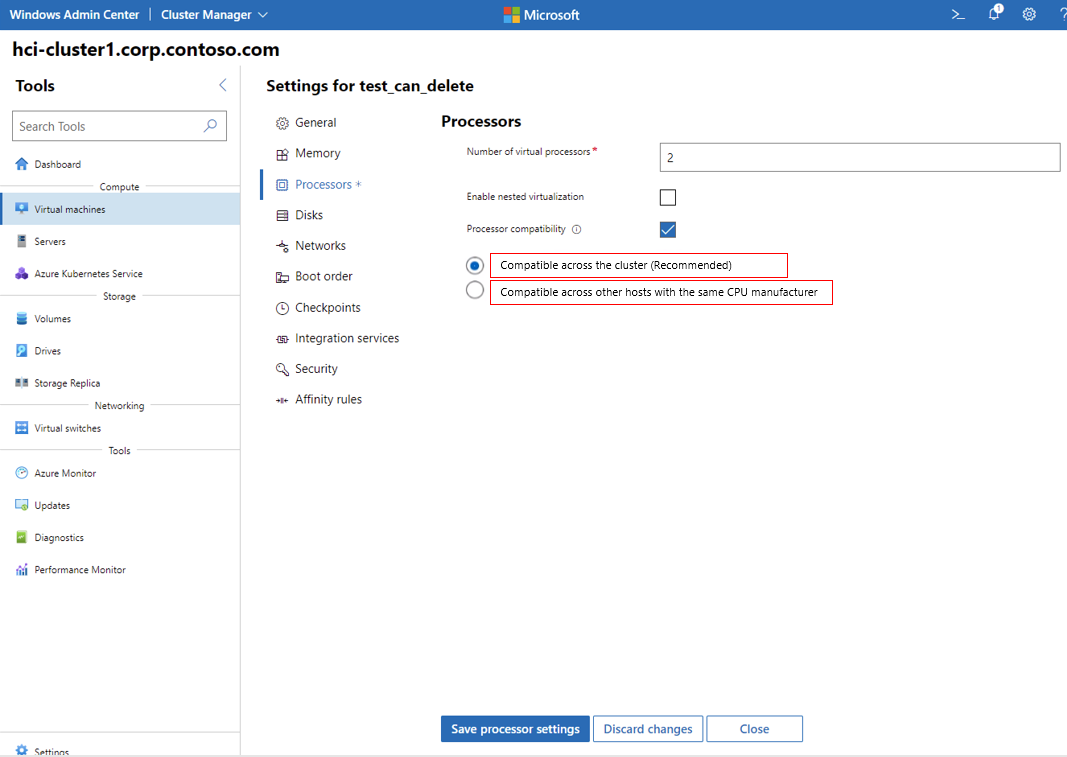Click the Discard changes button
The image size is (1067, 757).
(648, 729)
